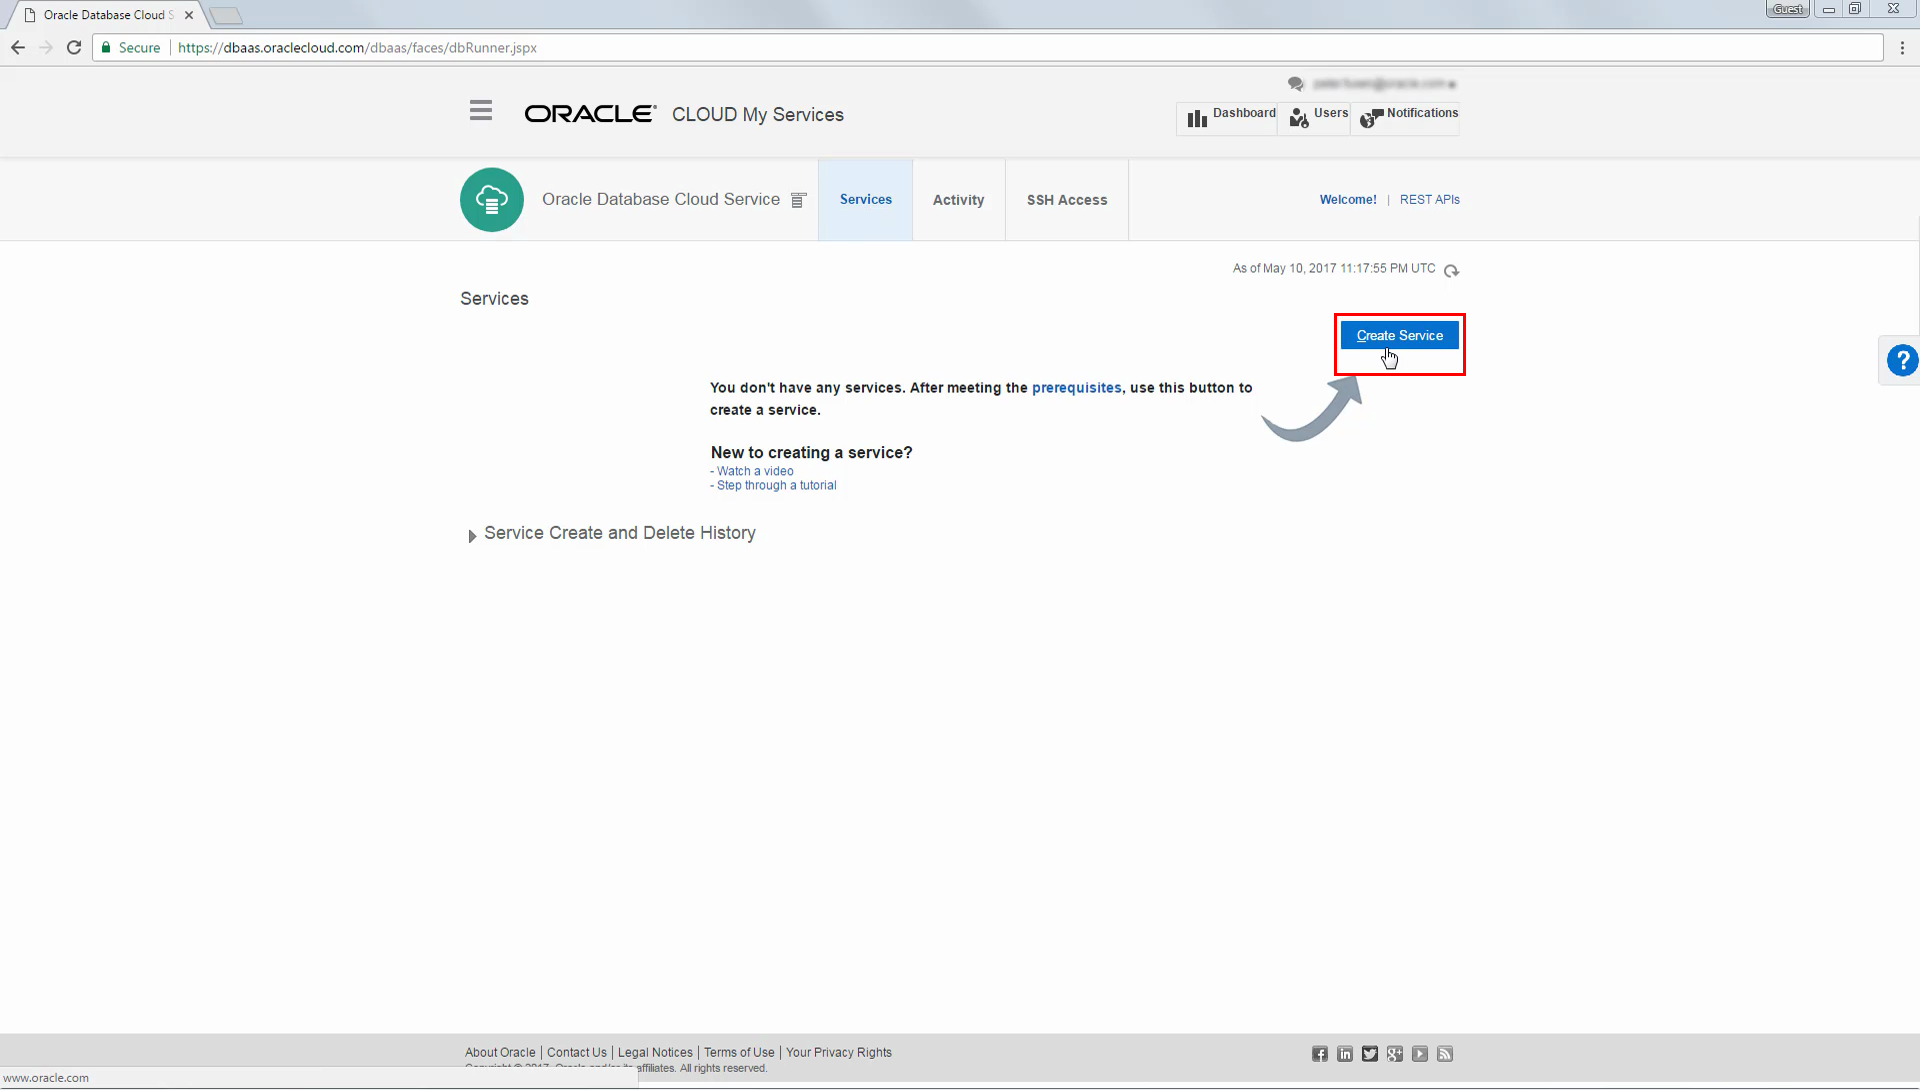Click the Watch a video link
Viewport: 1920px width, 1090px height.
(x=755, y=471)
